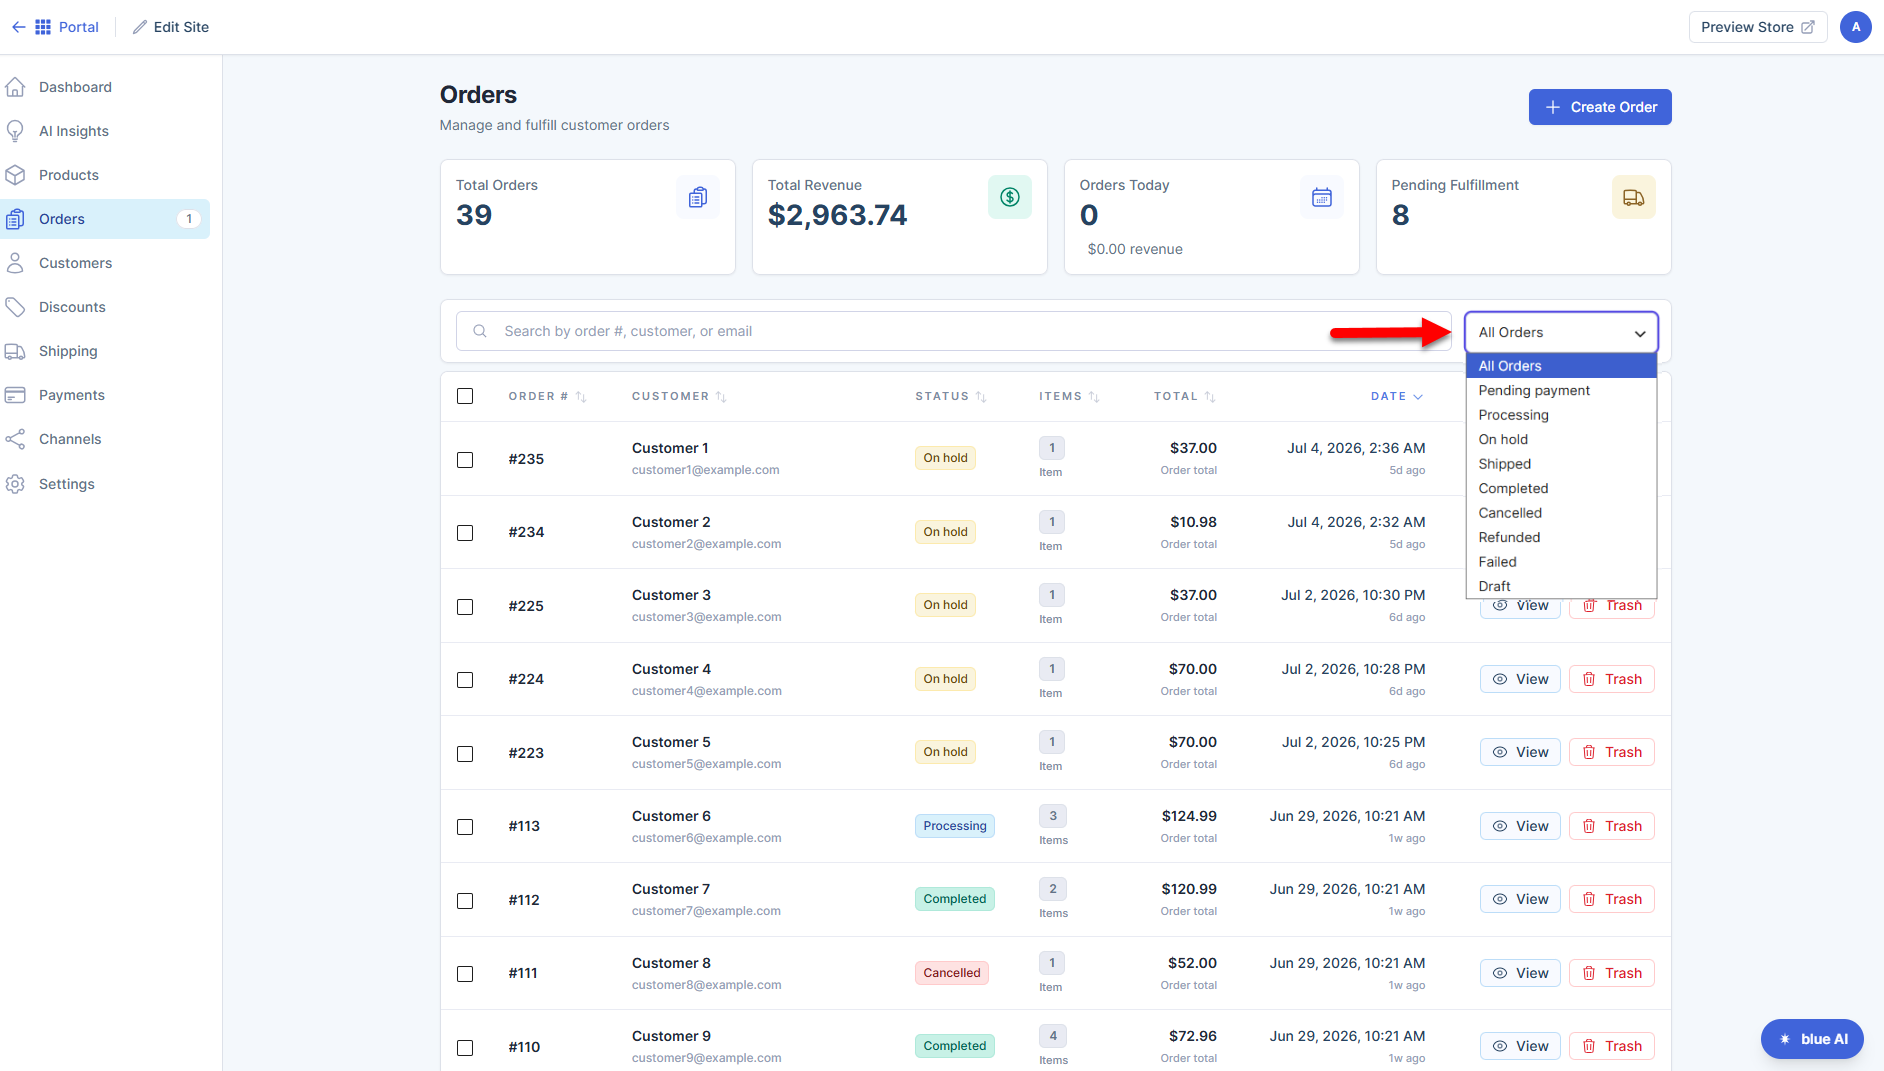This screenshot has height=1071, width=1884.
Task: Open the Dashboard home icon
Action: point(15,87)
